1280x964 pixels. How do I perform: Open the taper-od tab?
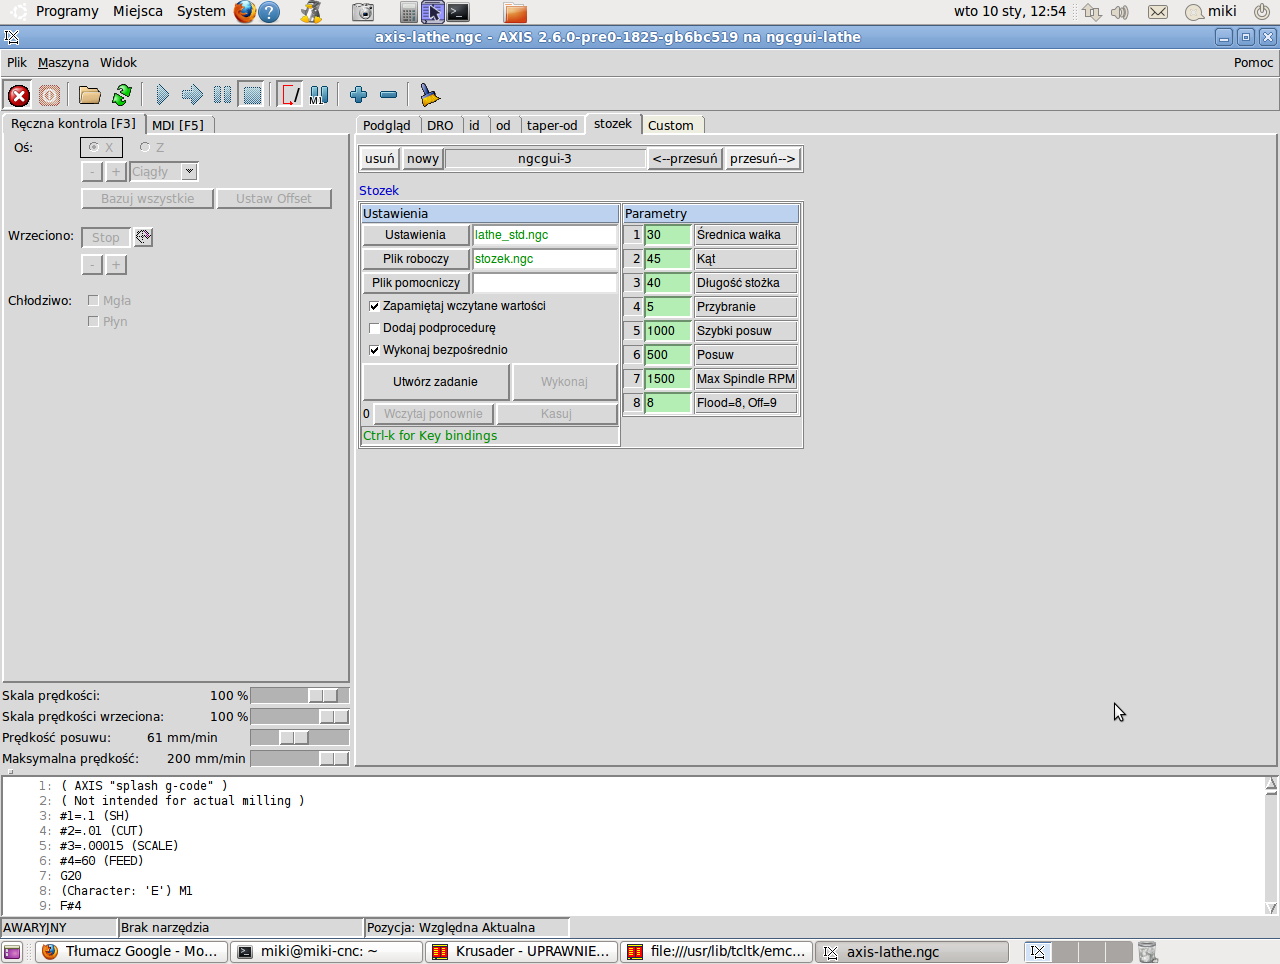click(x=552, y=125)
